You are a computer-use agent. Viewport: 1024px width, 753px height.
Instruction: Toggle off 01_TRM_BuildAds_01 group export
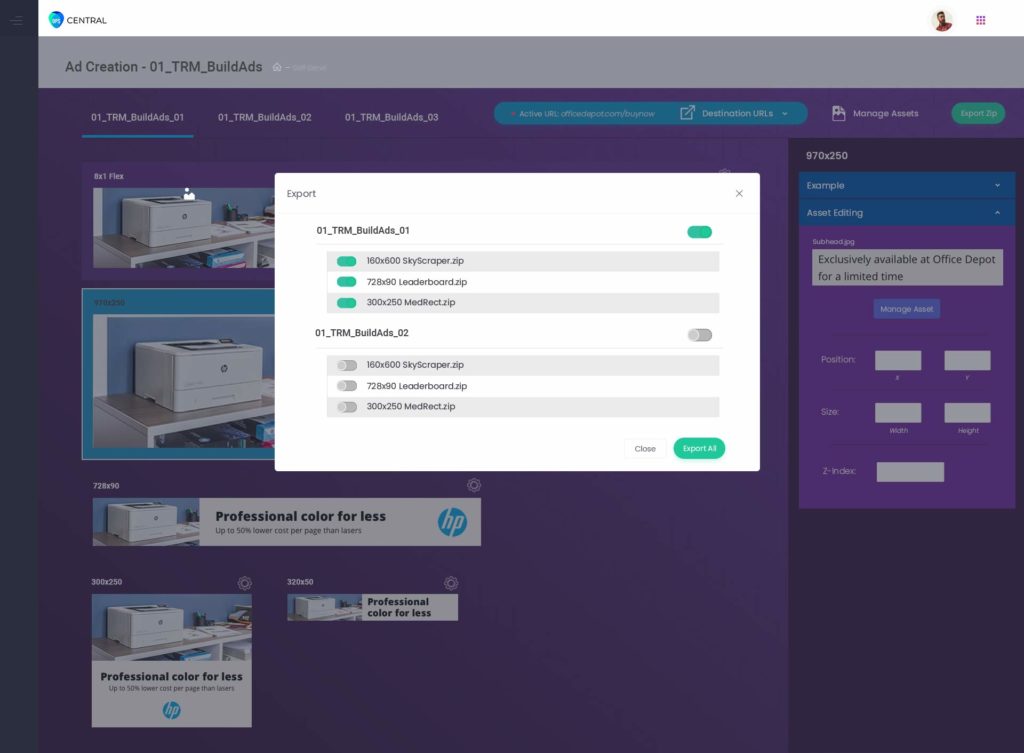tap(699, 232)
